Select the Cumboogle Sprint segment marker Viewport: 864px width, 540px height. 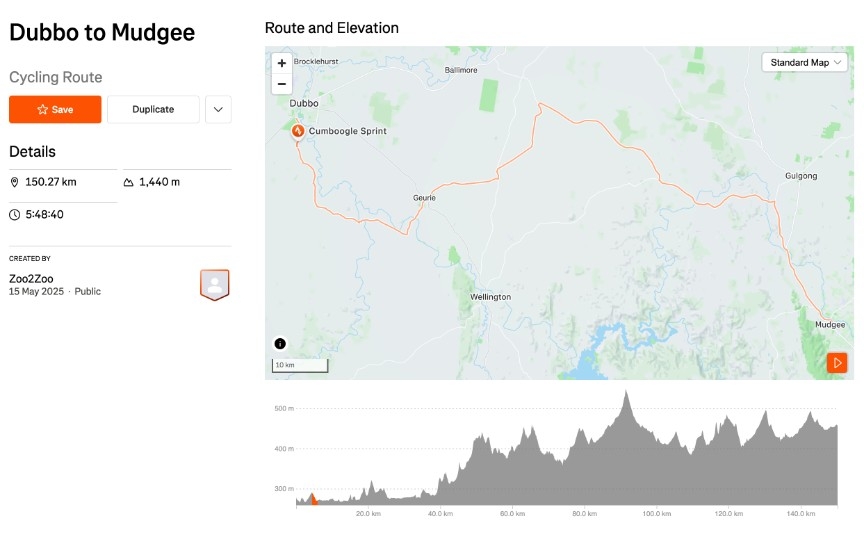click(298, 131)
